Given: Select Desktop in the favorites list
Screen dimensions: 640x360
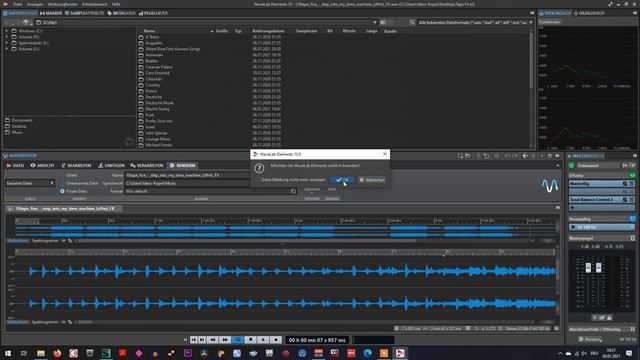Looking at the screenshot, I should (x=19, y=126).
